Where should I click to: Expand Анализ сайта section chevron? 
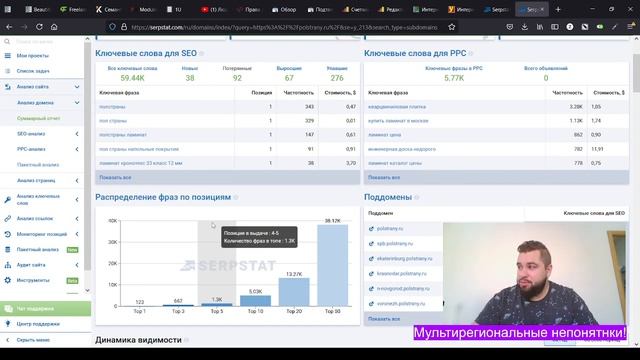[x=77, y=87]
